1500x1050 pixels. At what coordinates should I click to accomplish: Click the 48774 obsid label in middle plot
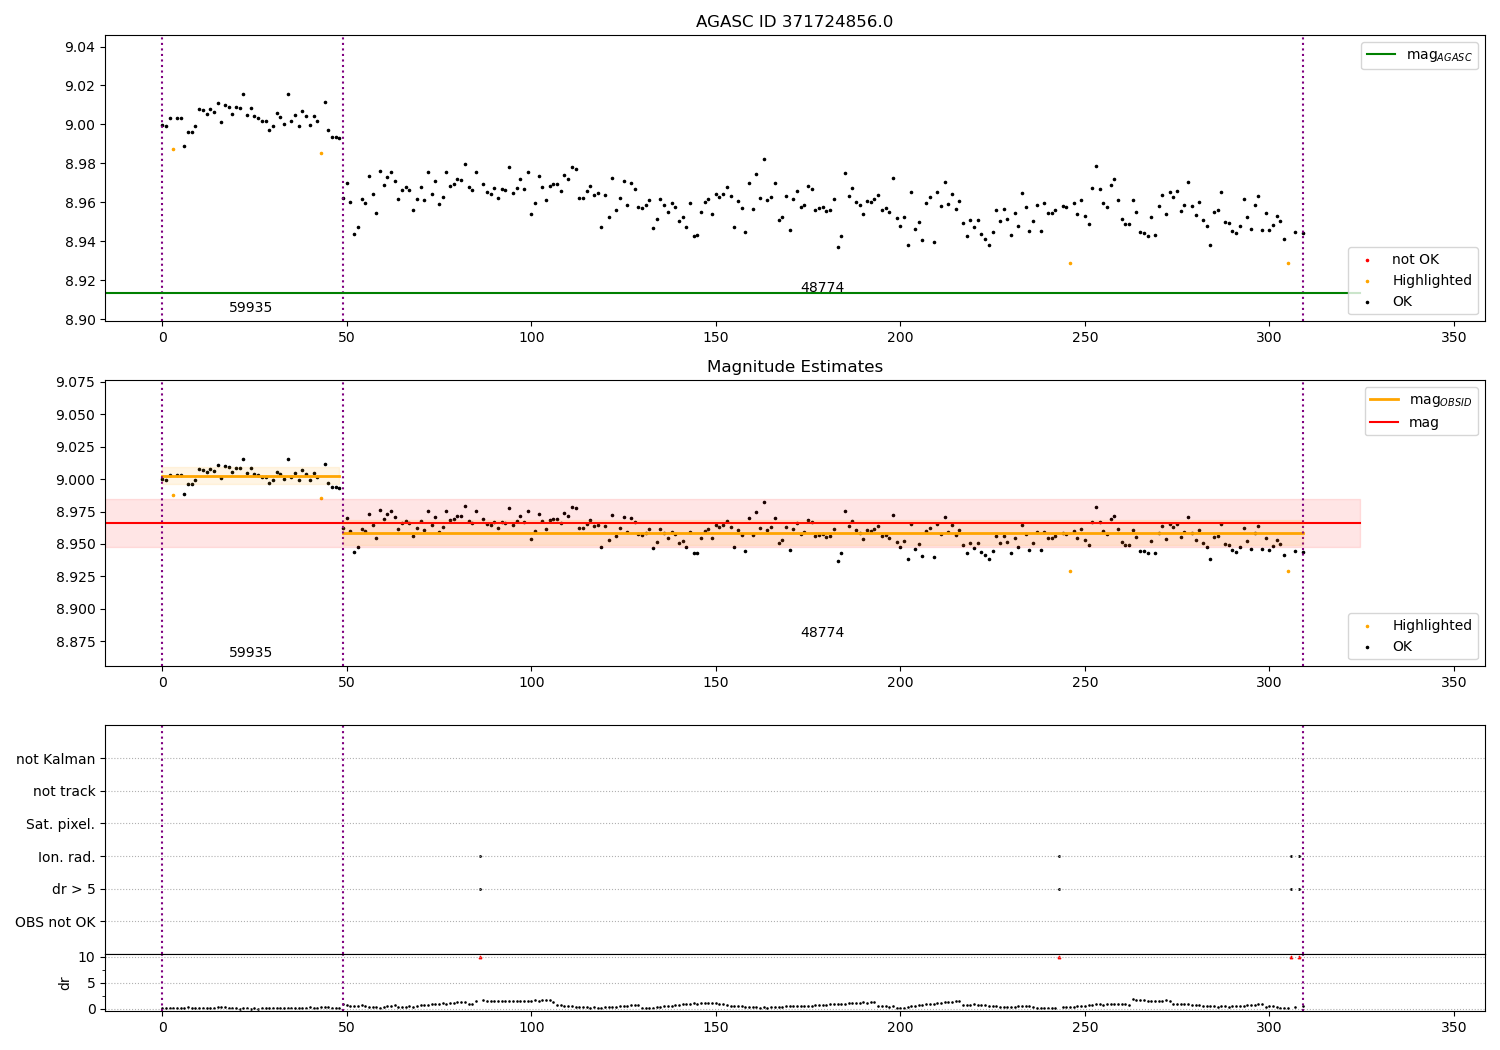pos(822,633)
